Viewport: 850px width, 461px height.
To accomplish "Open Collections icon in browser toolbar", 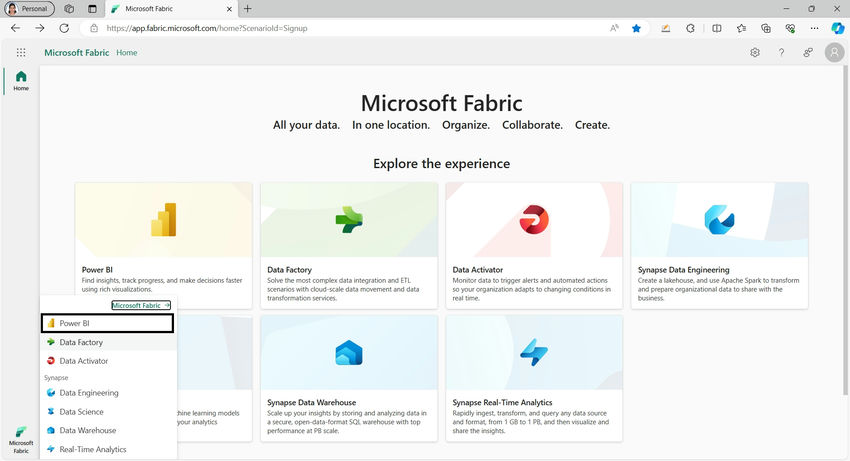I will coord(765,28).
